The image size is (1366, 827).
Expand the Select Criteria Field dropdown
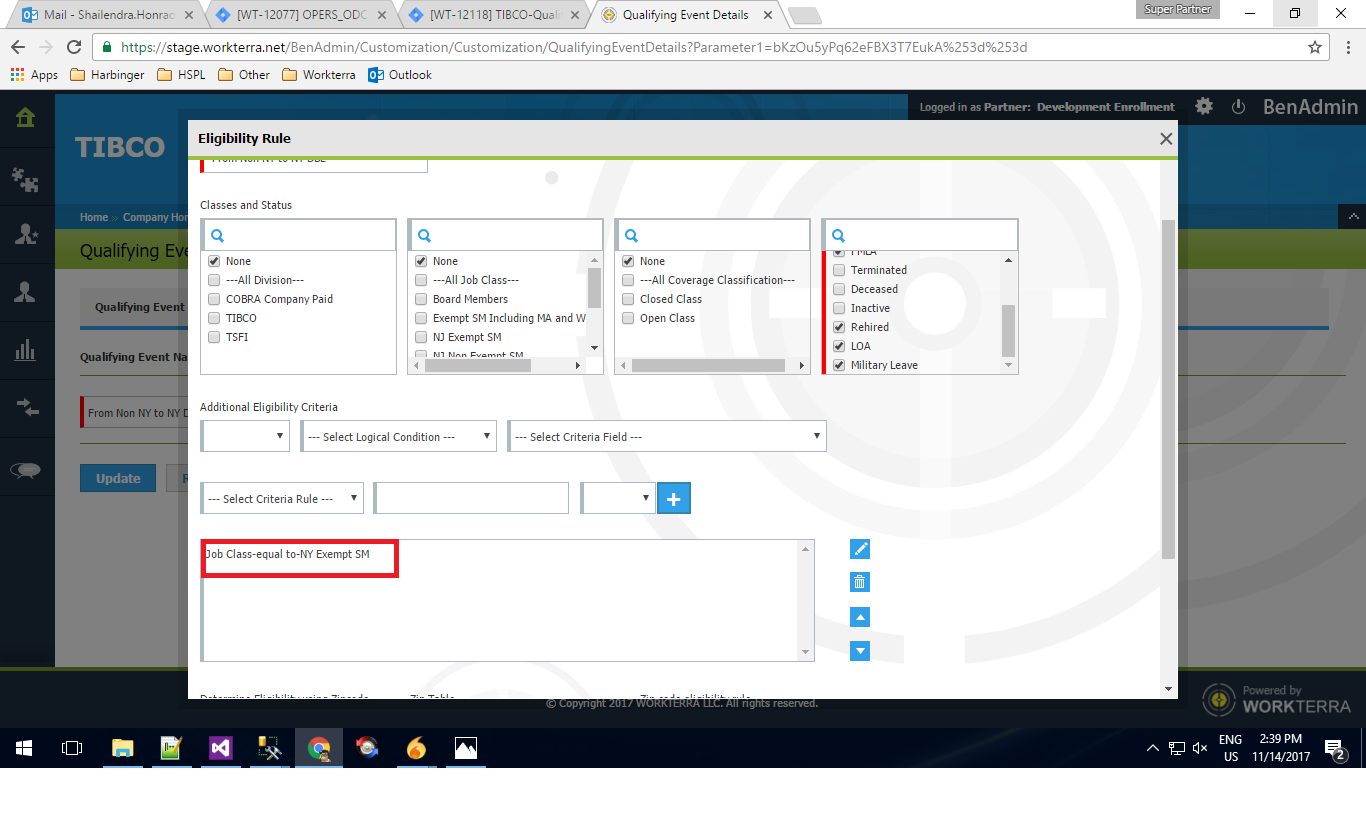667,437
